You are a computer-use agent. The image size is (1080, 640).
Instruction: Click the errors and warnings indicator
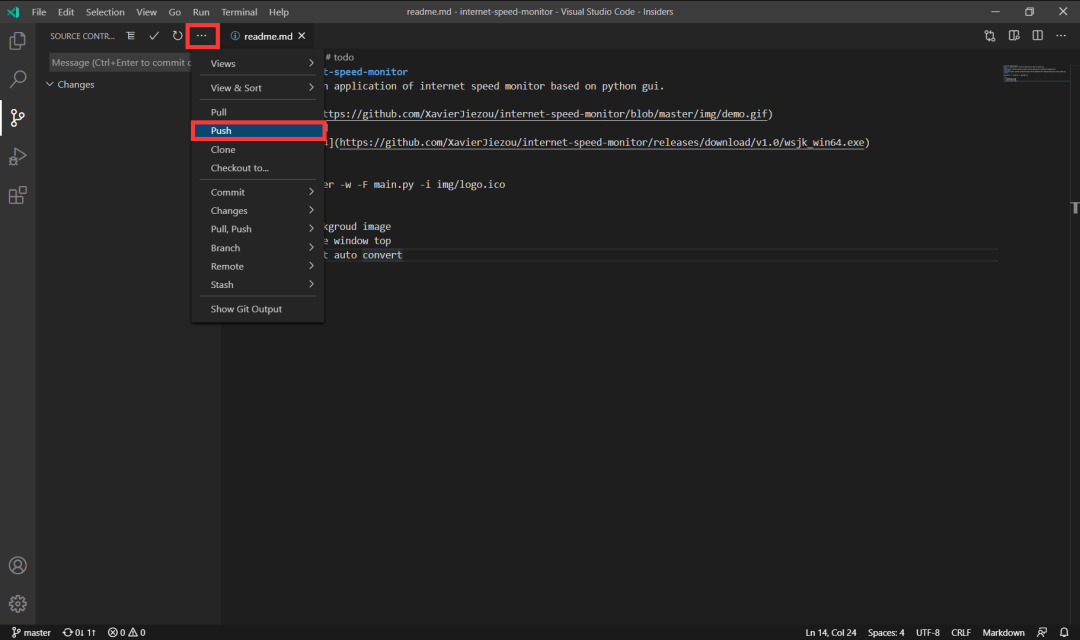click(127, 632)
